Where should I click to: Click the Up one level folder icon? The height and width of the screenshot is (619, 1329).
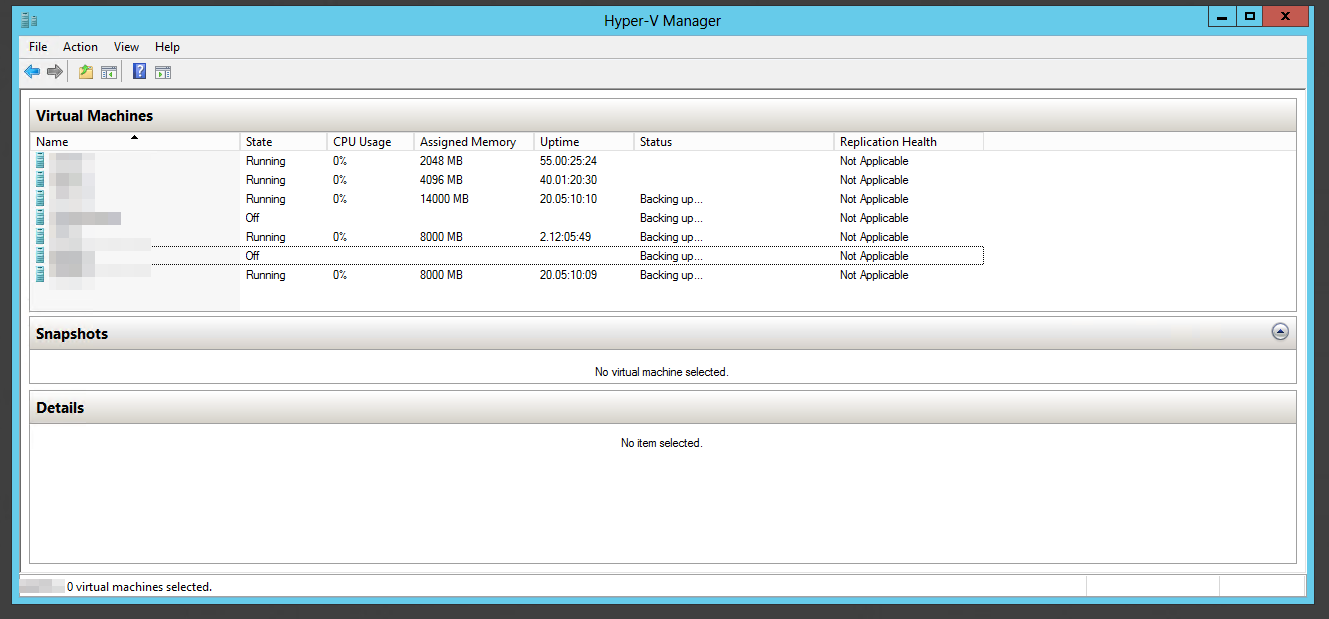(x=86, y=71)
